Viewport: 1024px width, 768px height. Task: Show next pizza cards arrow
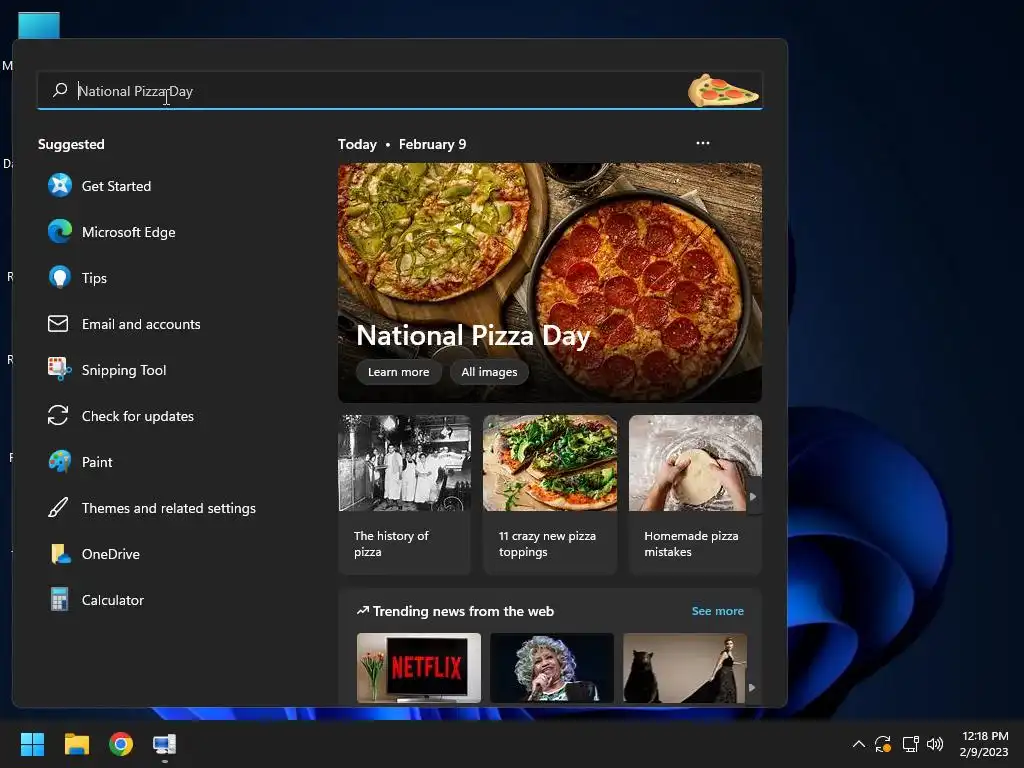click(754, 496)
